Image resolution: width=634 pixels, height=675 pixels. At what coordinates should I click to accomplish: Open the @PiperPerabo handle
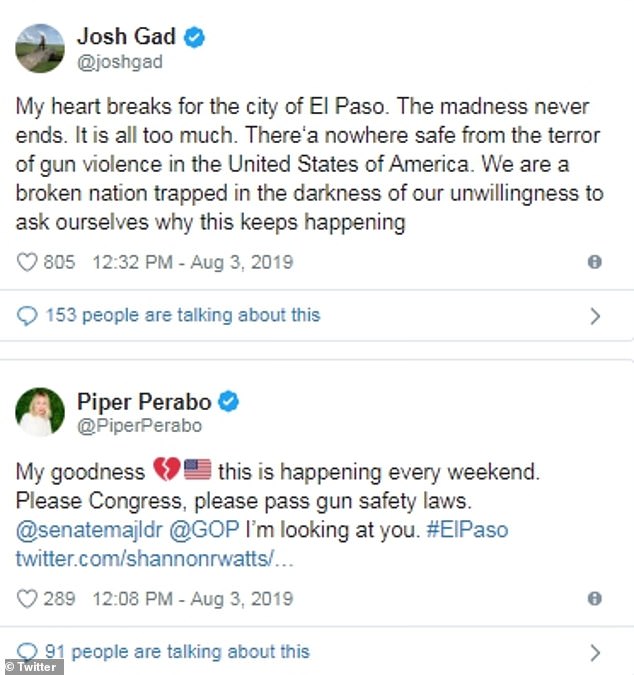(139, 426)
